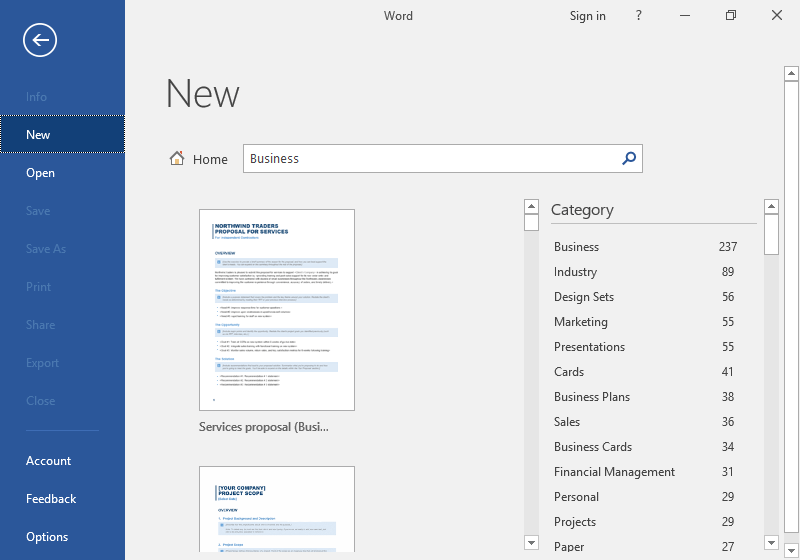This screenshot has width=800, height=560.
Task: Close the Word window
Action: coord(777,15)
